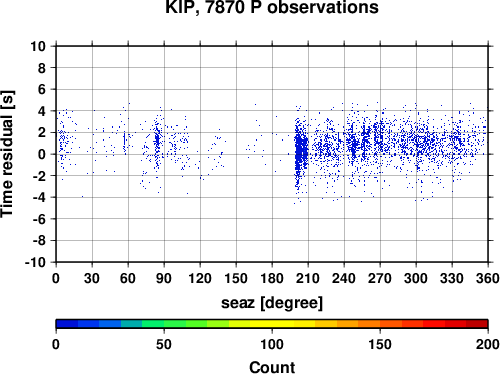This screenshot has width=500, height=374.
Task: Click the 'seaz [degree]' x-axis label
Action: tap(272, 303)
